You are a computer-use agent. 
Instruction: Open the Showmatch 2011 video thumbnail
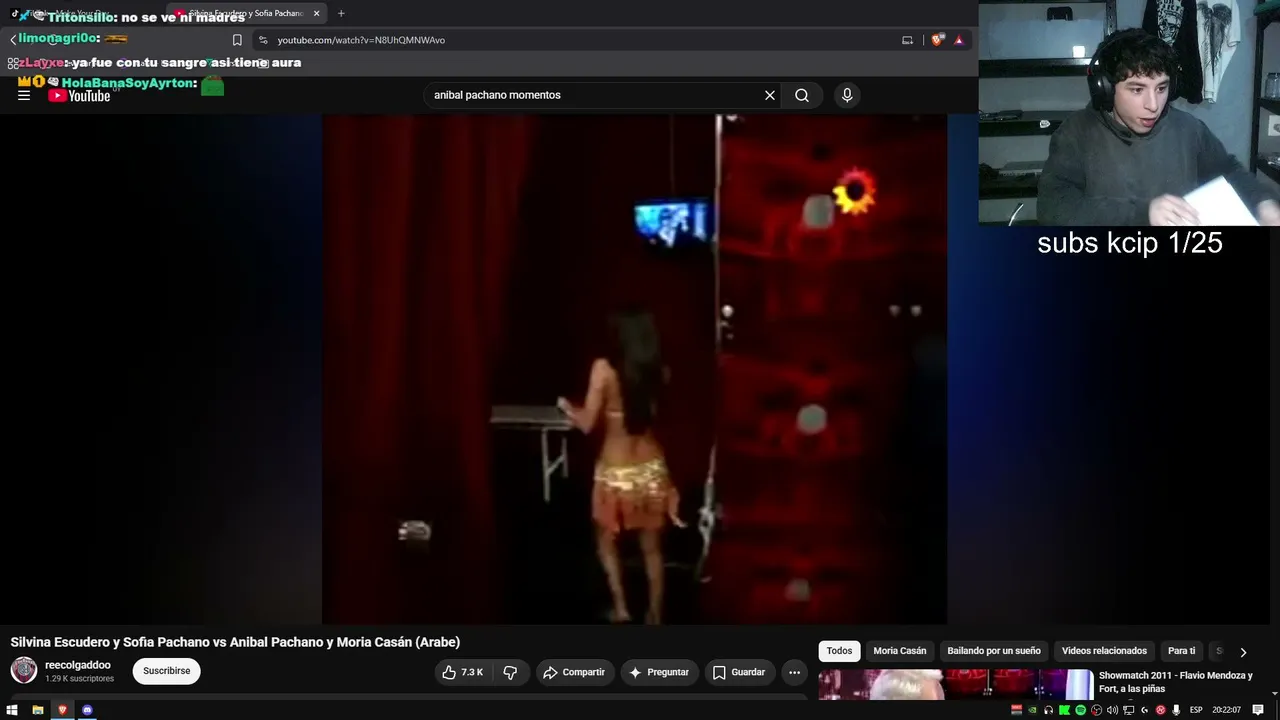[956, 685]
